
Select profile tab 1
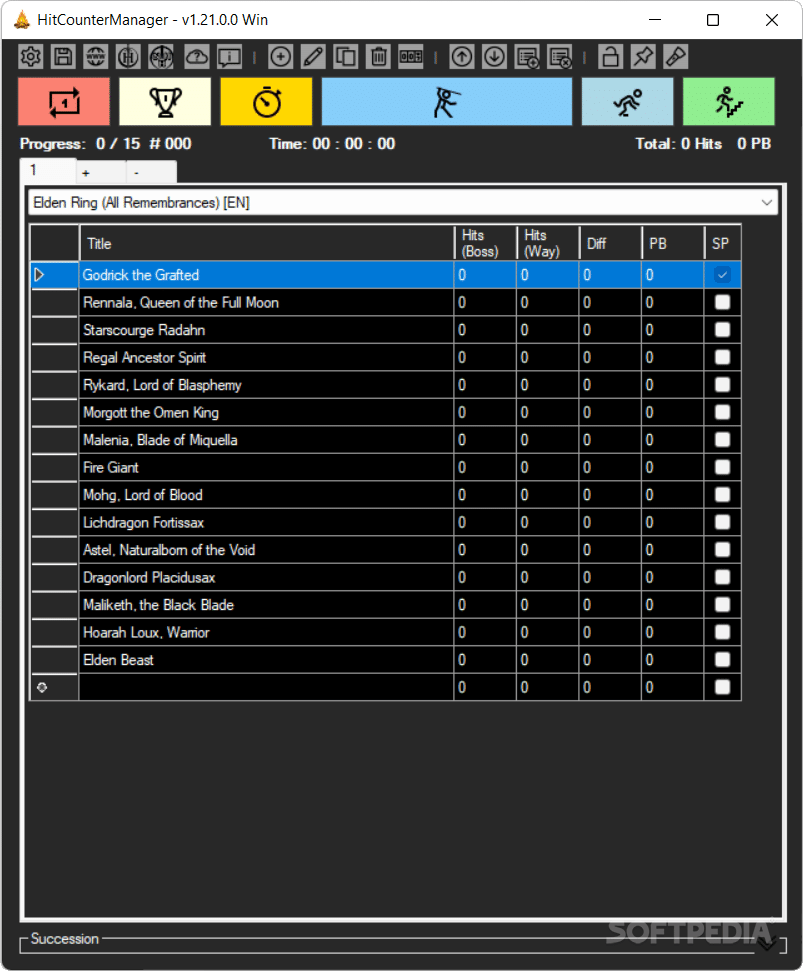click(48, 170)
